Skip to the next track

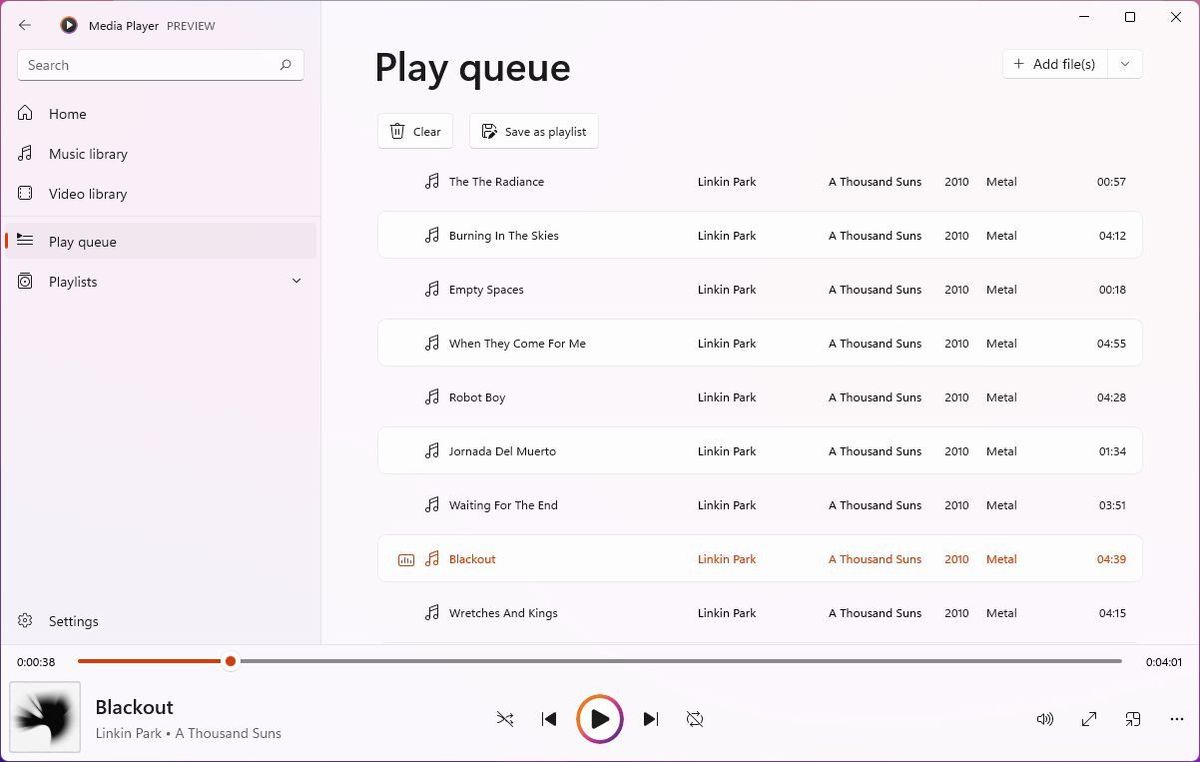point(651,719)
